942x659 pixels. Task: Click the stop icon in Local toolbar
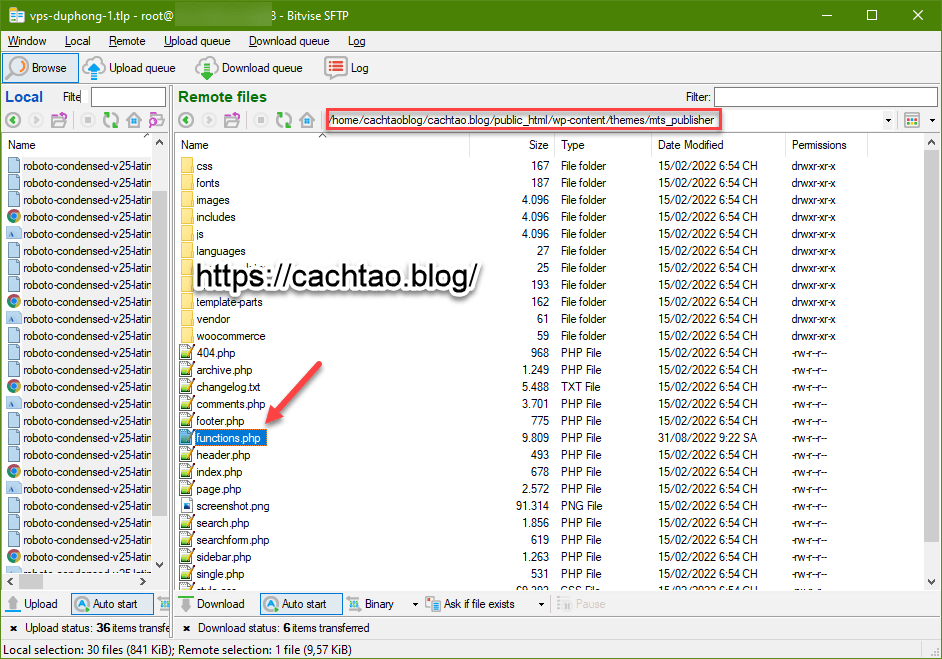click(x=88, y=120)
